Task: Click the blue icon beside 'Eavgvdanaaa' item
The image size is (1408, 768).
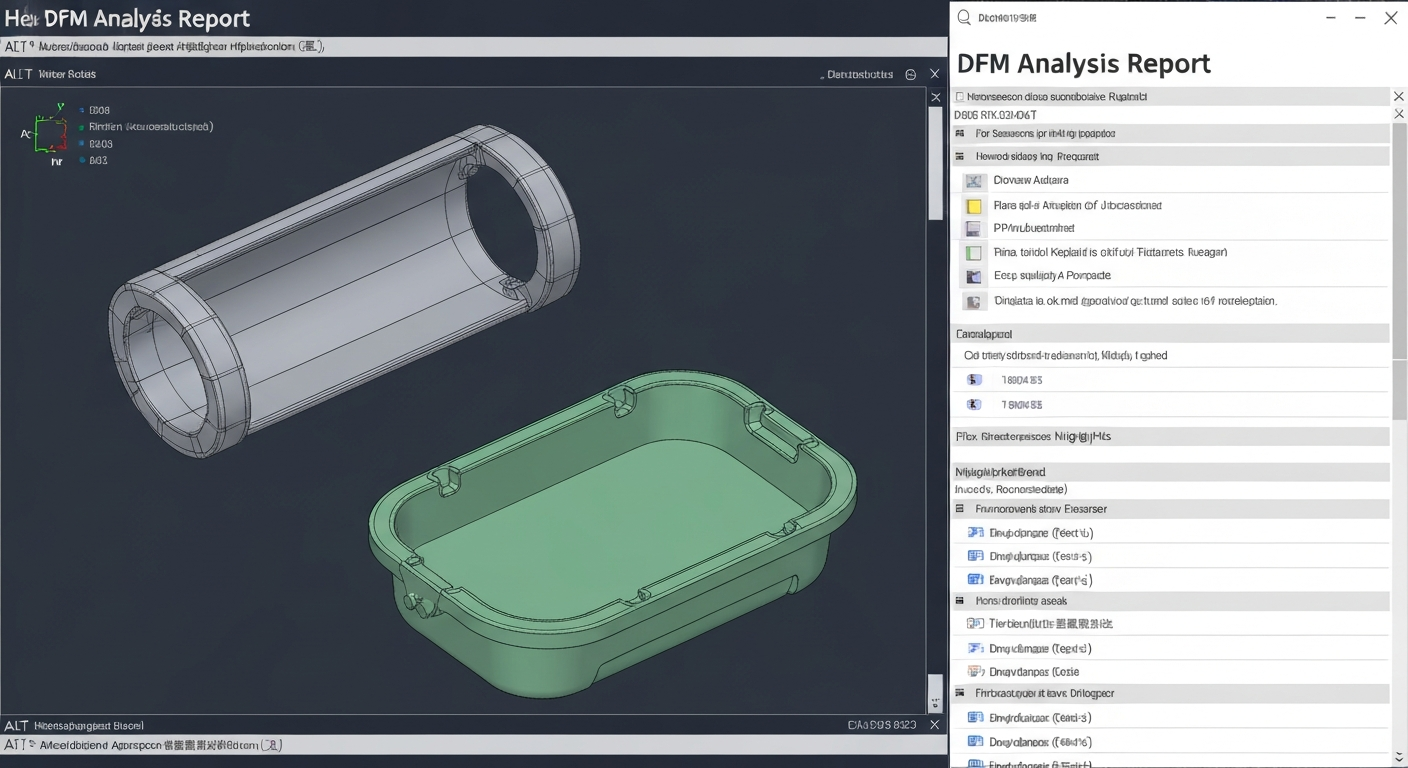Action: (x=975, y=580)
